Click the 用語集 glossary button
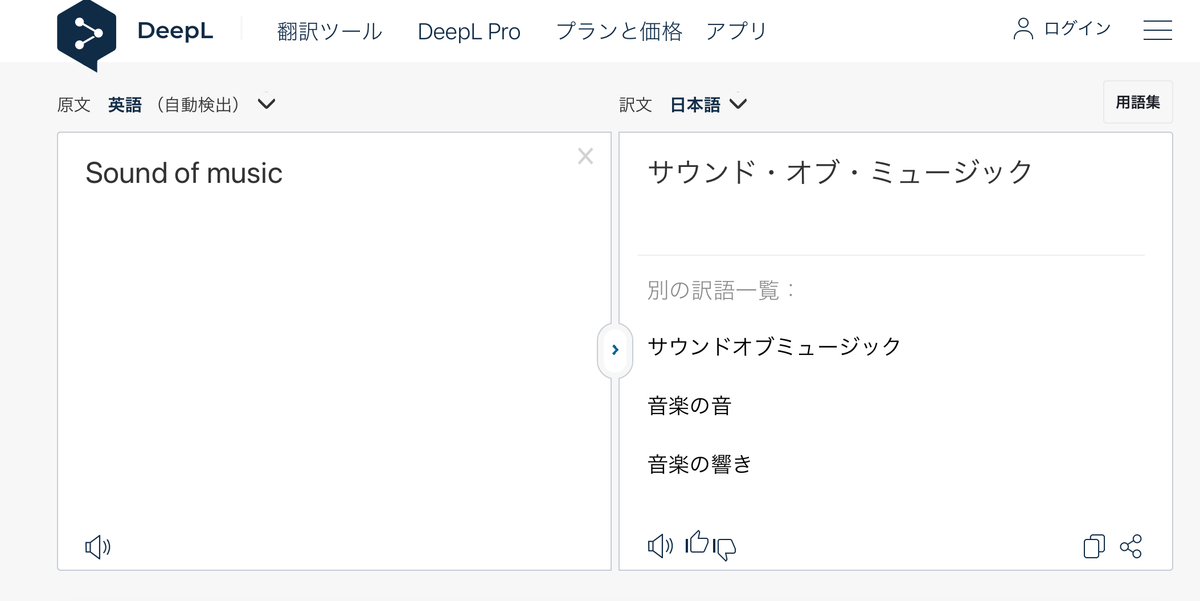 [x=1137, y=103]
